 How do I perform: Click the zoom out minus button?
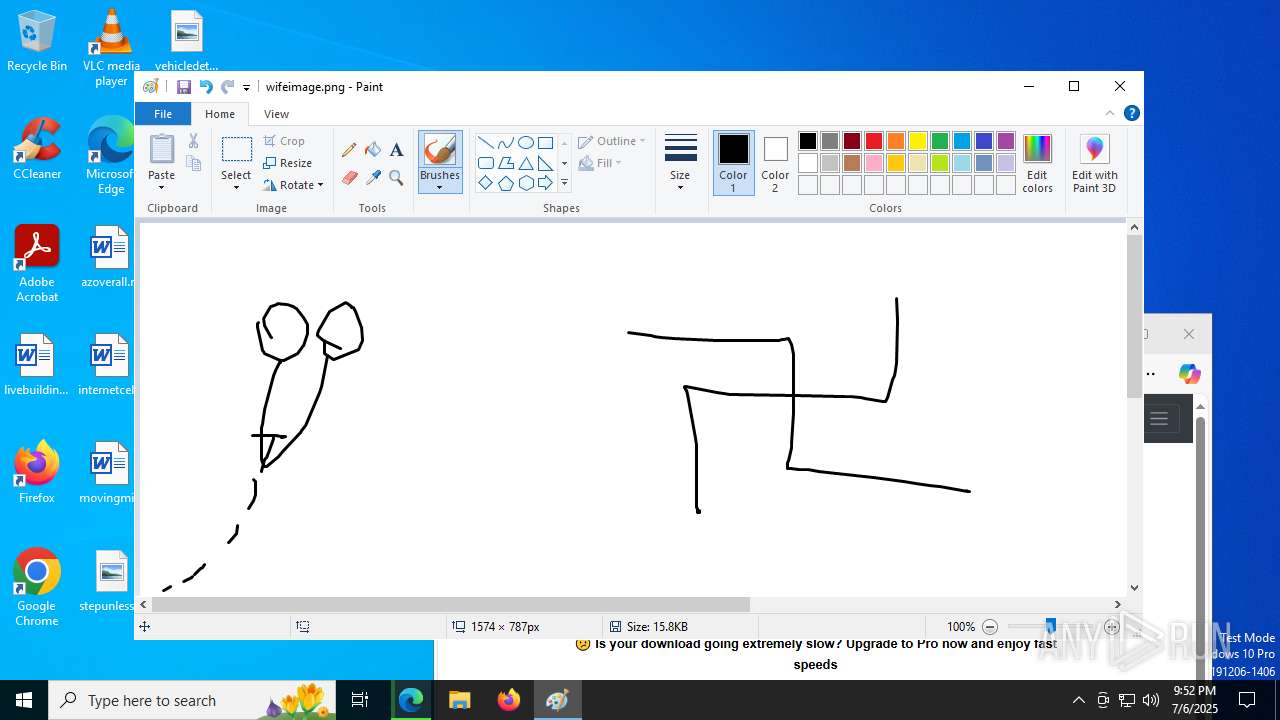pos(990,627)
